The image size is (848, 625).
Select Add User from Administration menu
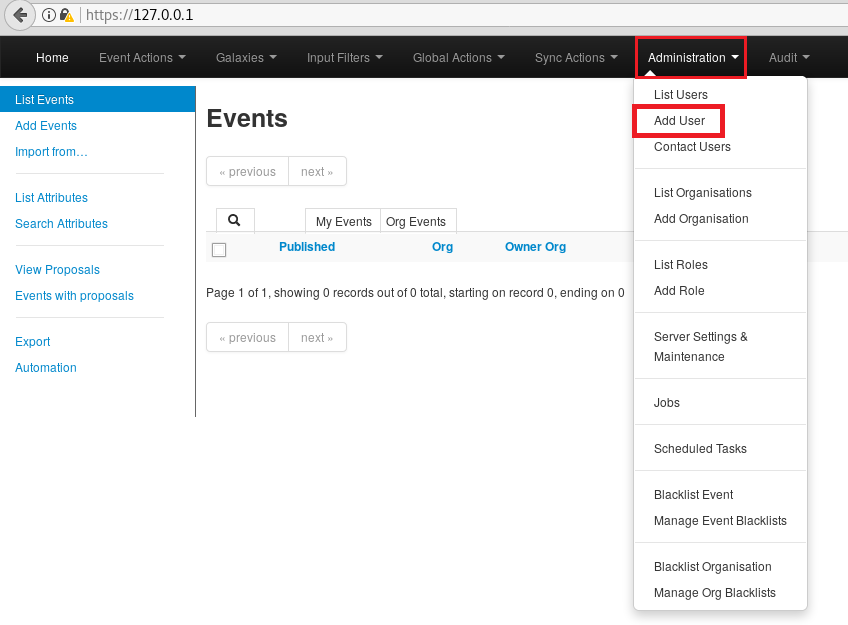pos(679,121)
